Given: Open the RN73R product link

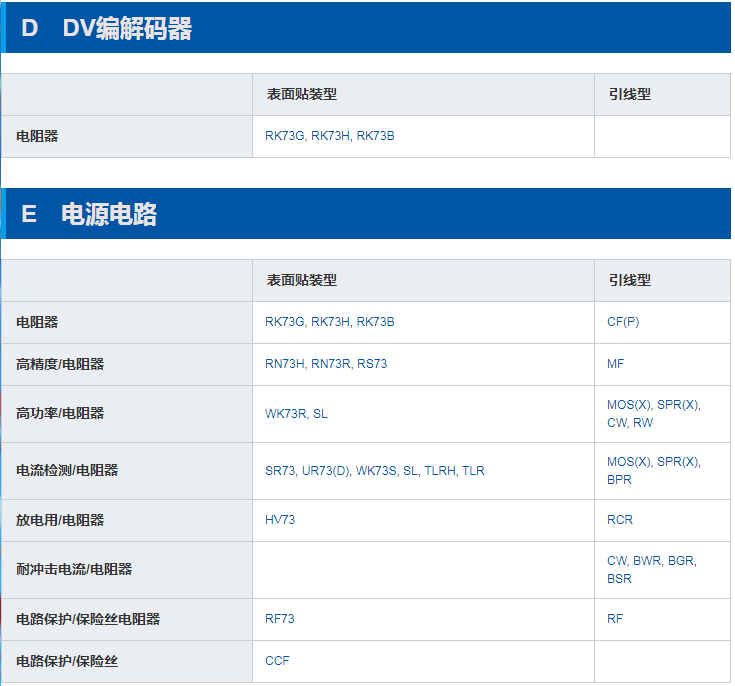Looking at the screenshot, I should coord(330,364).
